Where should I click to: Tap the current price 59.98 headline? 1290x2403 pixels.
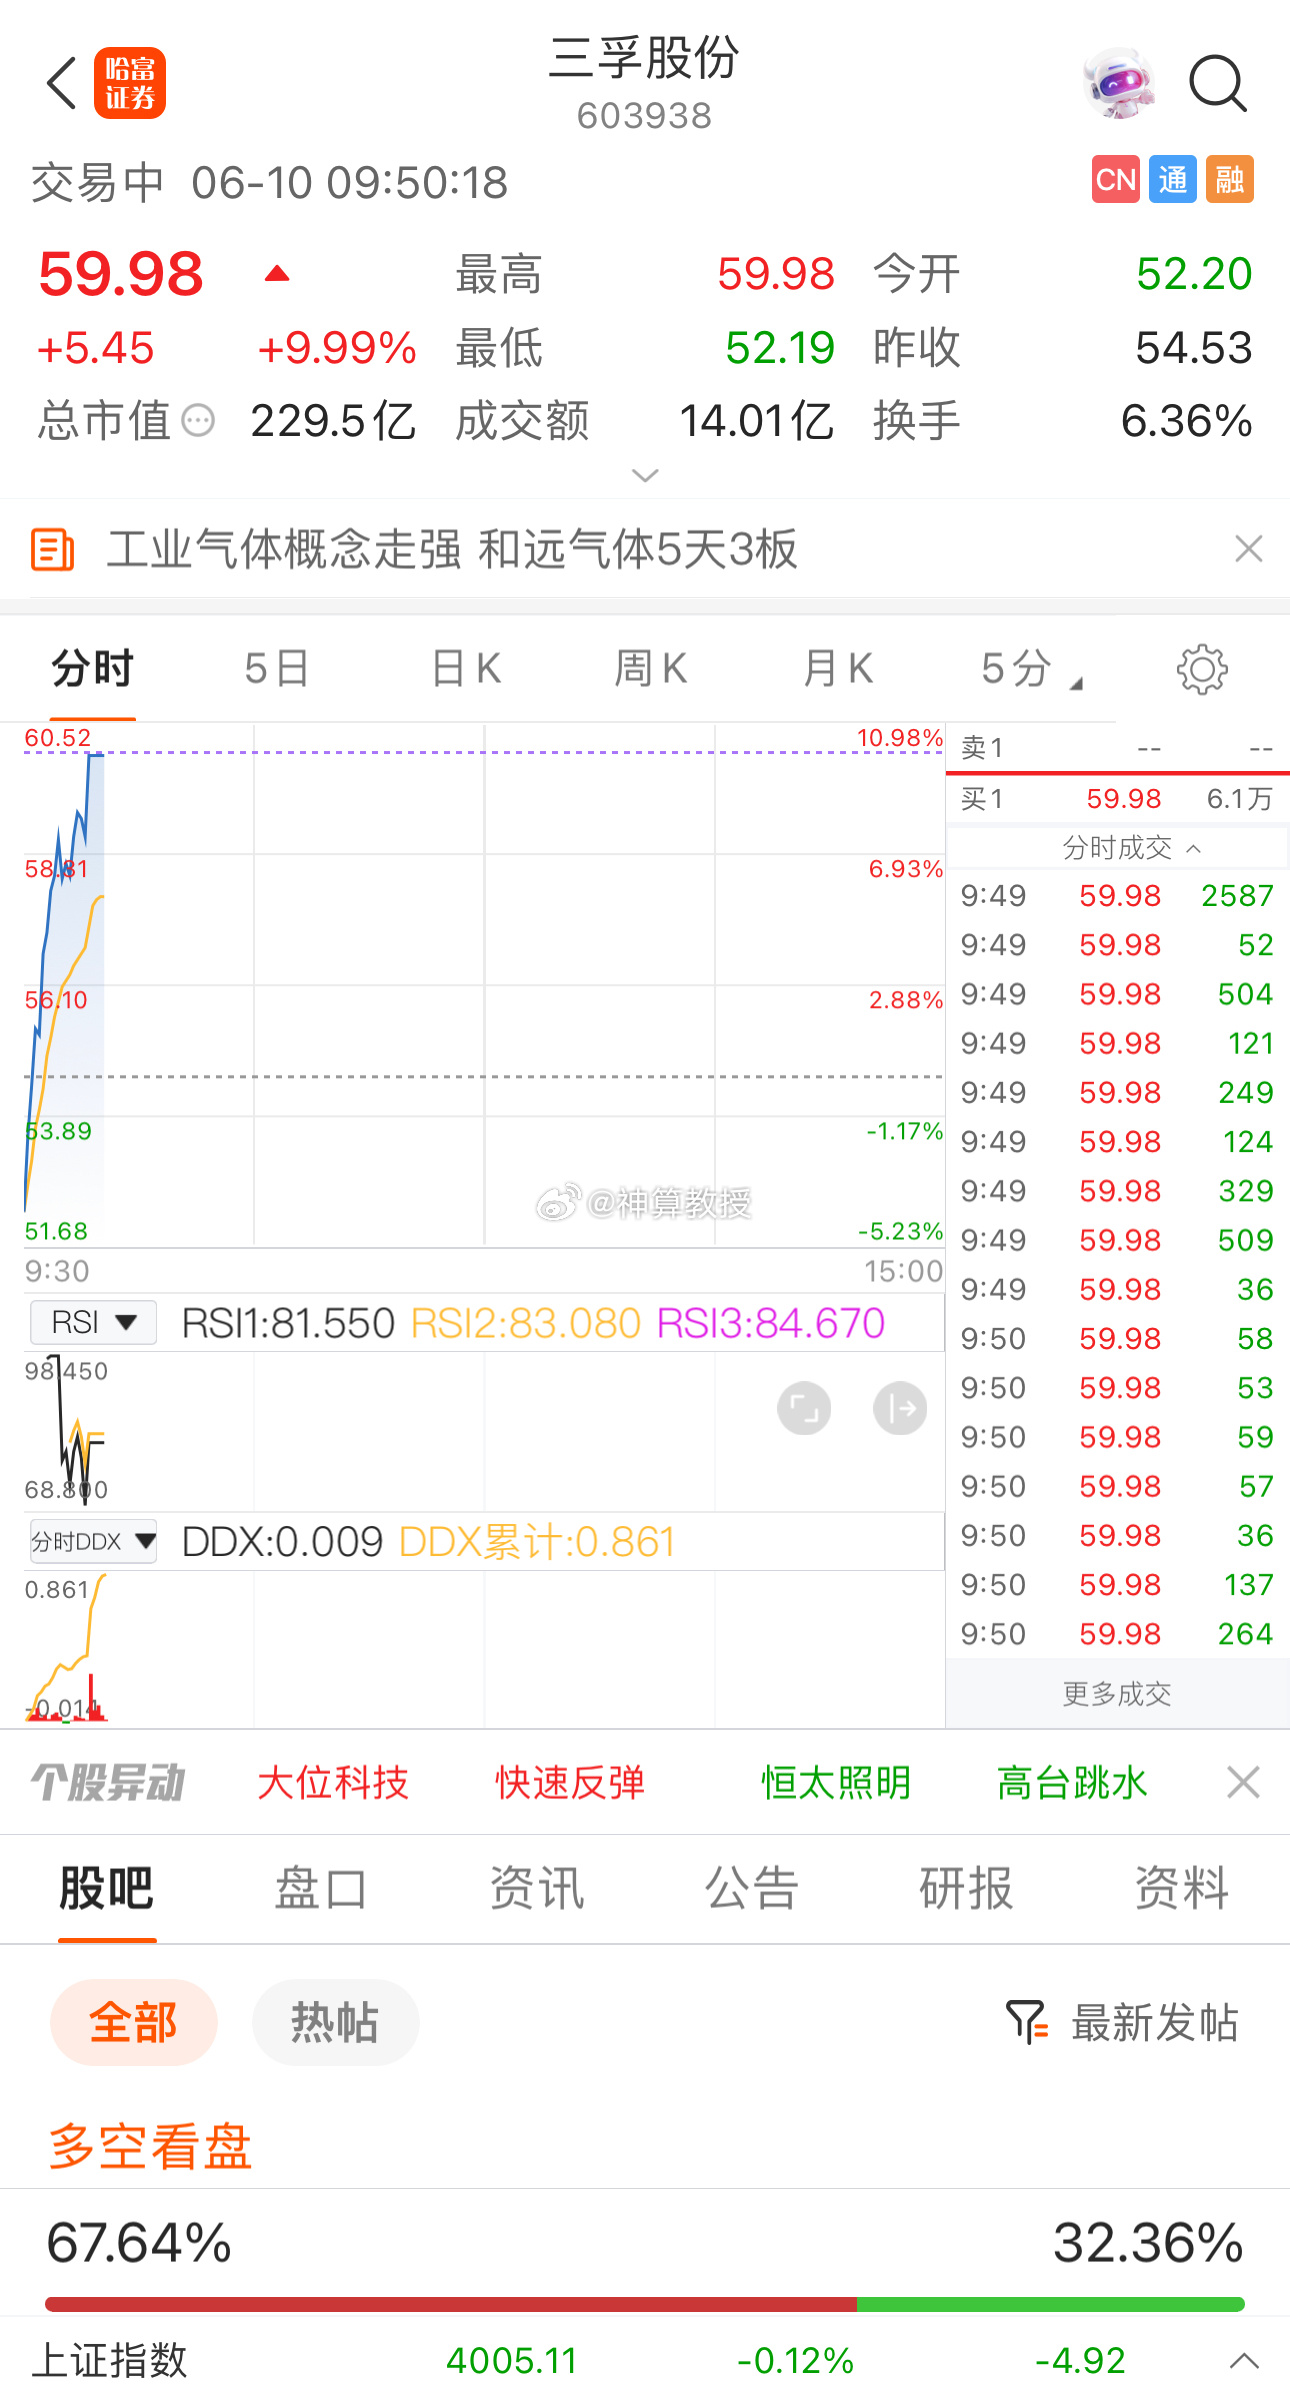121,274
